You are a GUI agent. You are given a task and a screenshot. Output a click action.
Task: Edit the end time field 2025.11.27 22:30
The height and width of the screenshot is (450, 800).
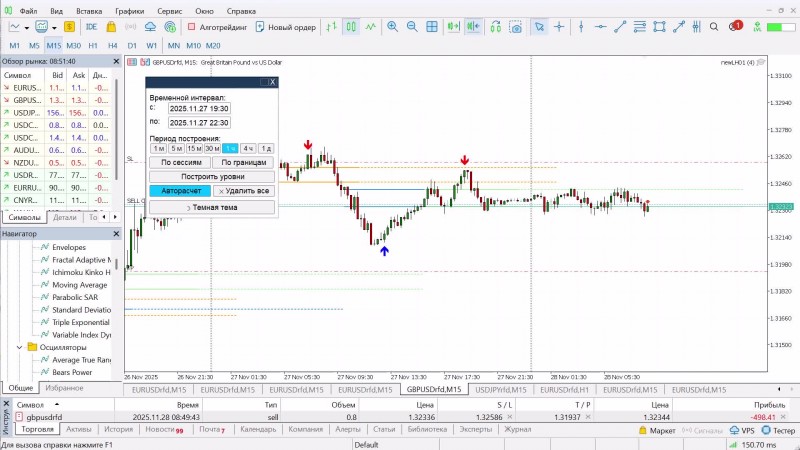click(199, 123)
